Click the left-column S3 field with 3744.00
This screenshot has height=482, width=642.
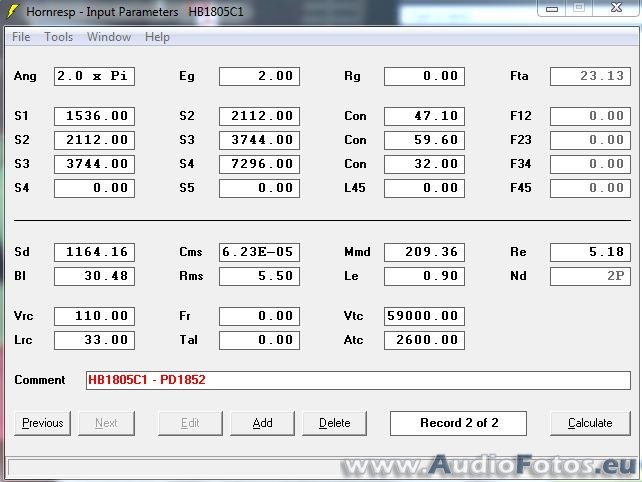94,164
